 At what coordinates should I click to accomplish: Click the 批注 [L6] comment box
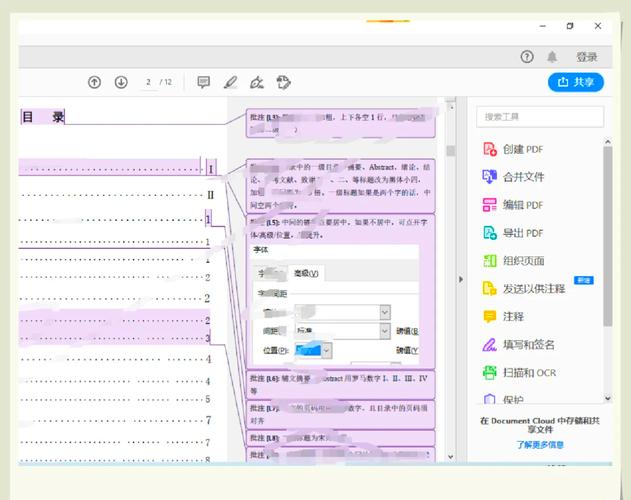(340, 384)
